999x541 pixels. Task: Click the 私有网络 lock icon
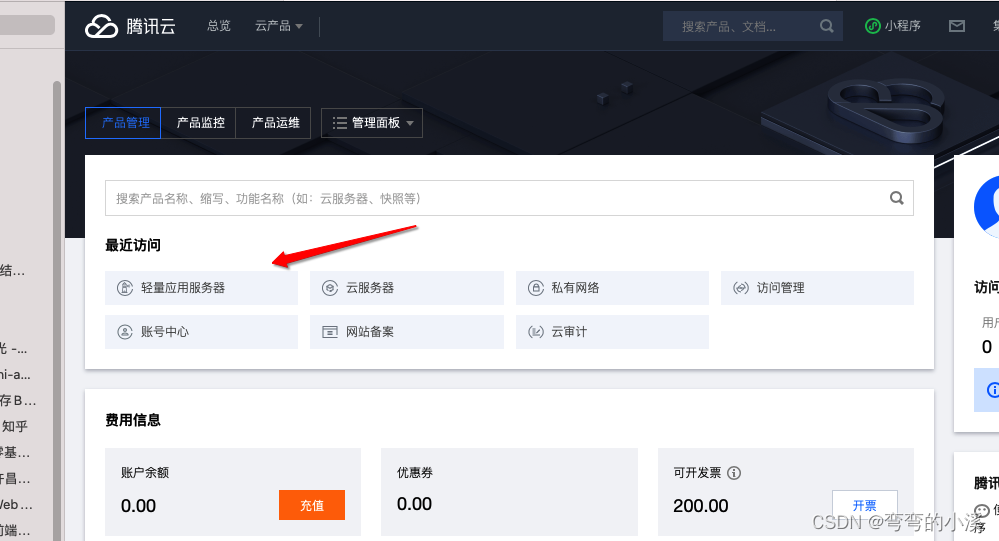[x=536, y=288]
